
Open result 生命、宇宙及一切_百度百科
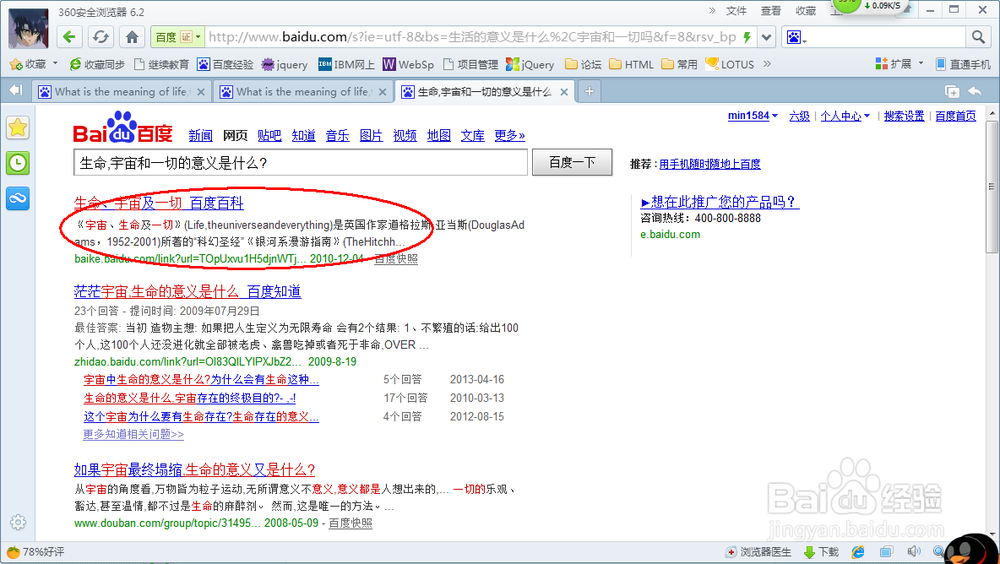click(x=159, y=203)
